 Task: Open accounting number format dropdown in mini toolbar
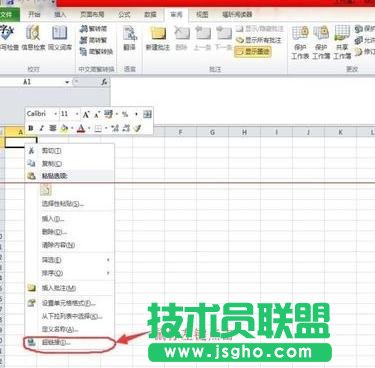click(x=117, y=115)
